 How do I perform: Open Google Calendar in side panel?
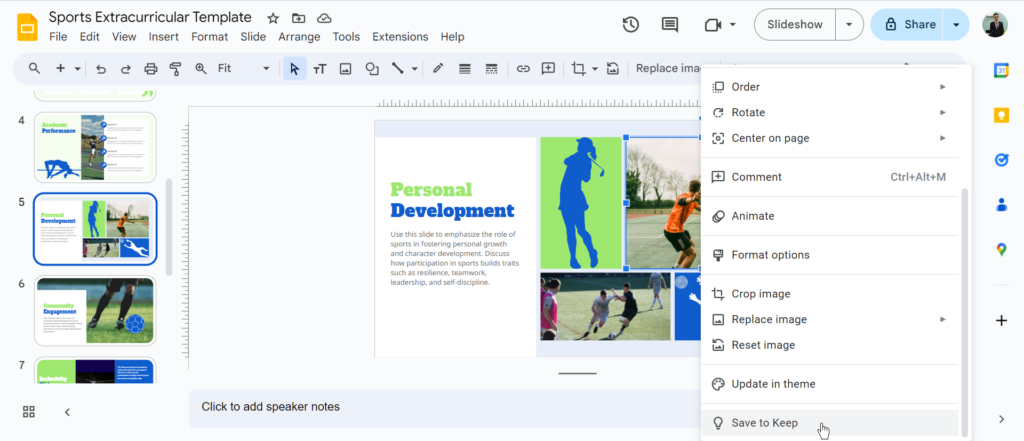1001,70
